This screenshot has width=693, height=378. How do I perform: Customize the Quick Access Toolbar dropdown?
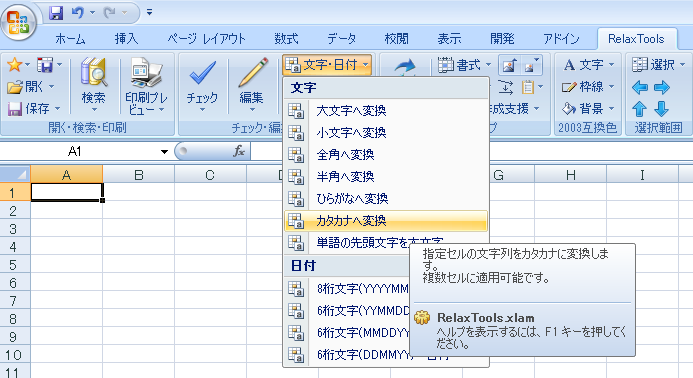click(x=149, y=12)
